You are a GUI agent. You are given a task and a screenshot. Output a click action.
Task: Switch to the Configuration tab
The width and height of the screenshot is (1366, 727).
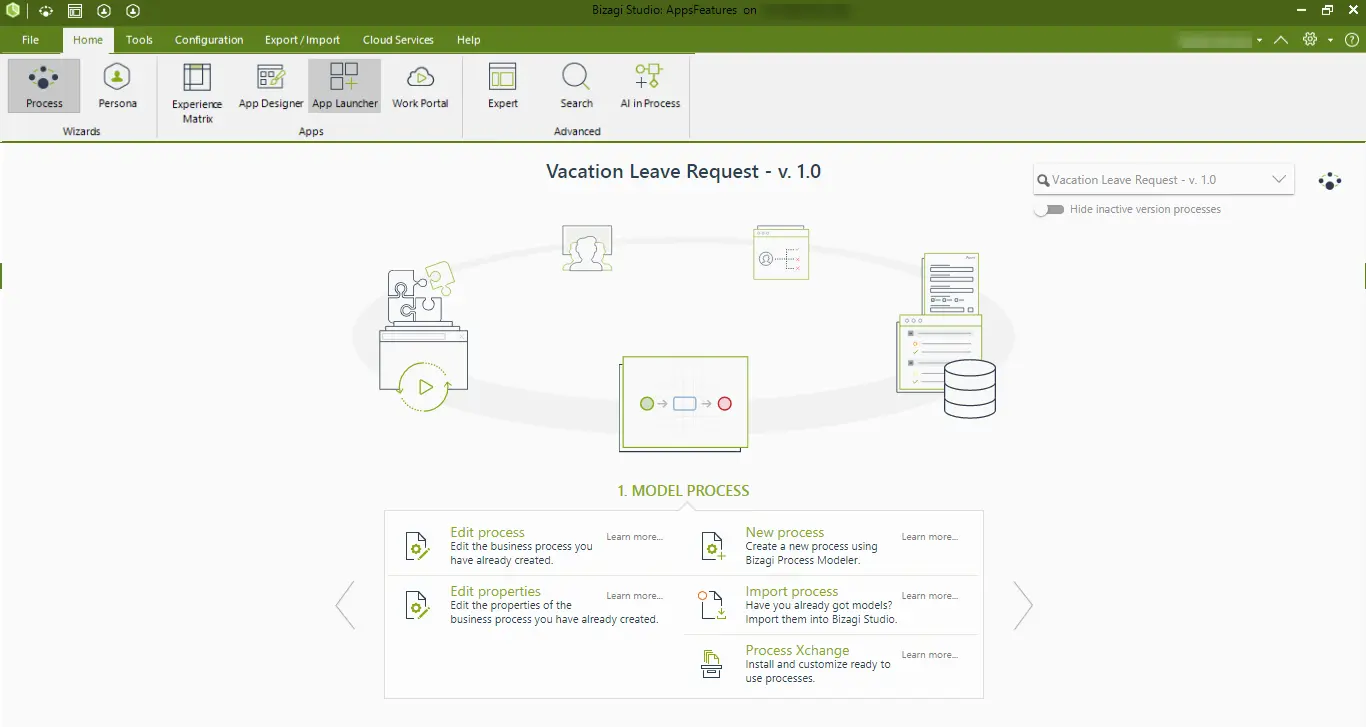209,40
